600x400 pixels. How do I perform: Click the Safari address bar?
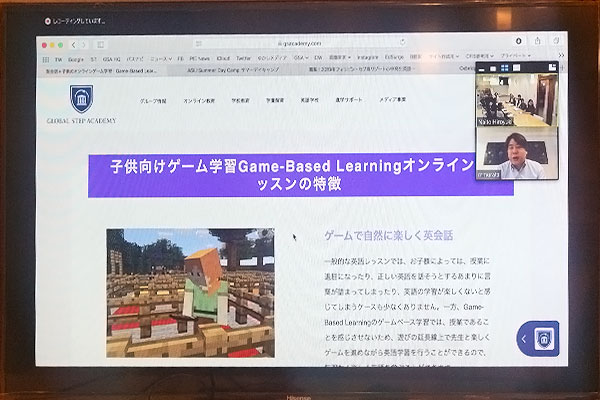tap(300, 44)
